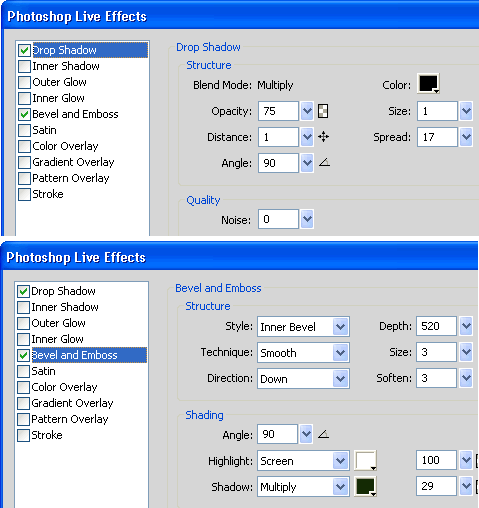Click the Bevel Shading angle dial icon
The width and height of the screenshot is (479, 508).
pyautogui.click(x=323, y=434)
